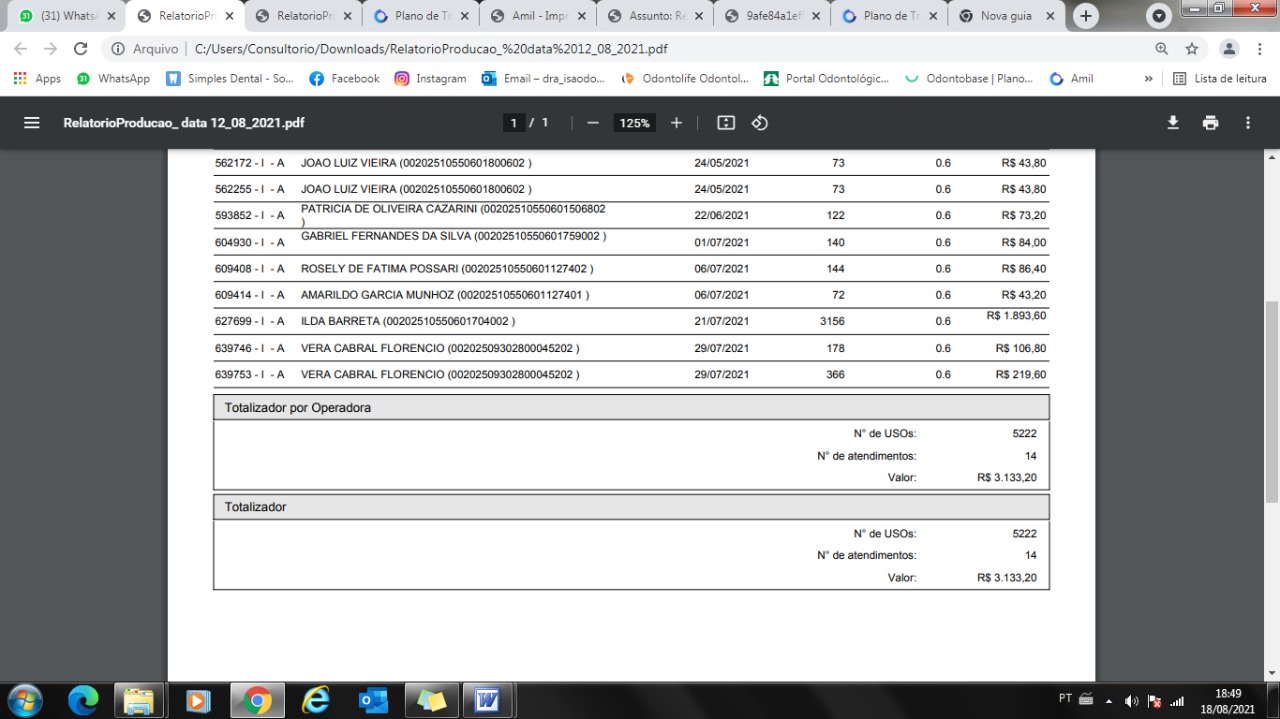
Task: Open PDF viewer more actions menu
Action: (x=1247, y=123)
